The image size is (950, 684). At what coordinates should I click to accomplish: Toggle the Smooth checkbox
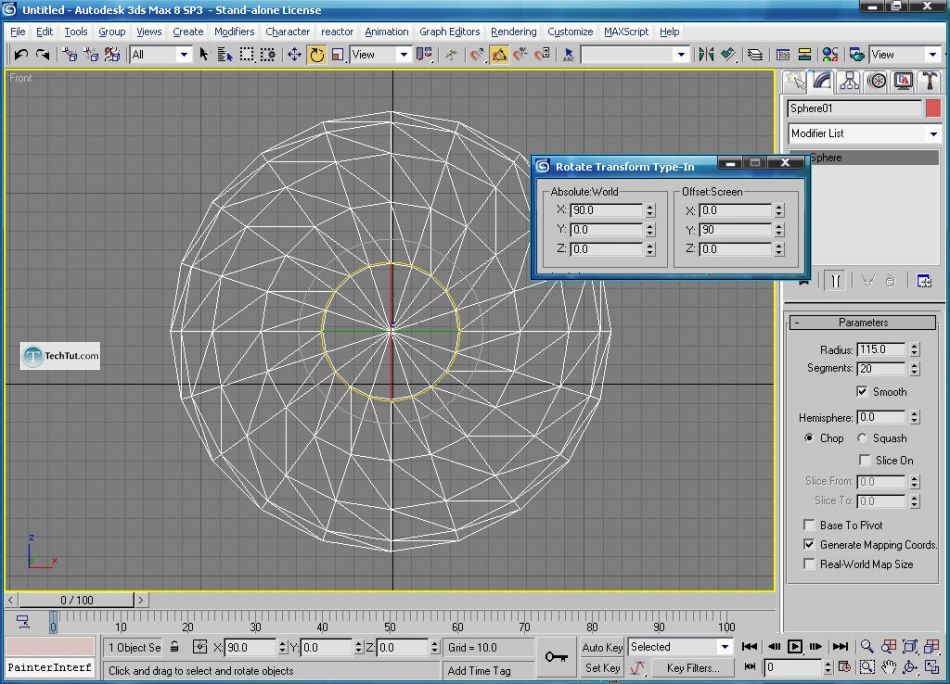pos(862,392)
